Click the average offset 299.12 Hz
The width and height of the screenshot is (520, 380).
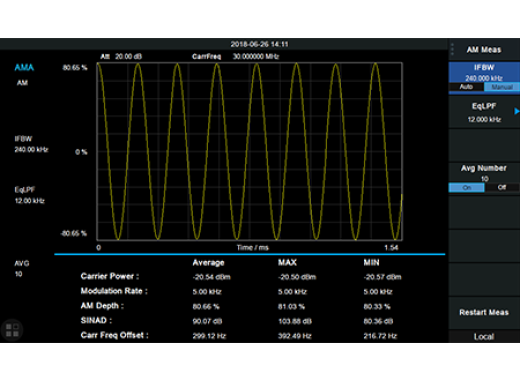tap(209, 336)
